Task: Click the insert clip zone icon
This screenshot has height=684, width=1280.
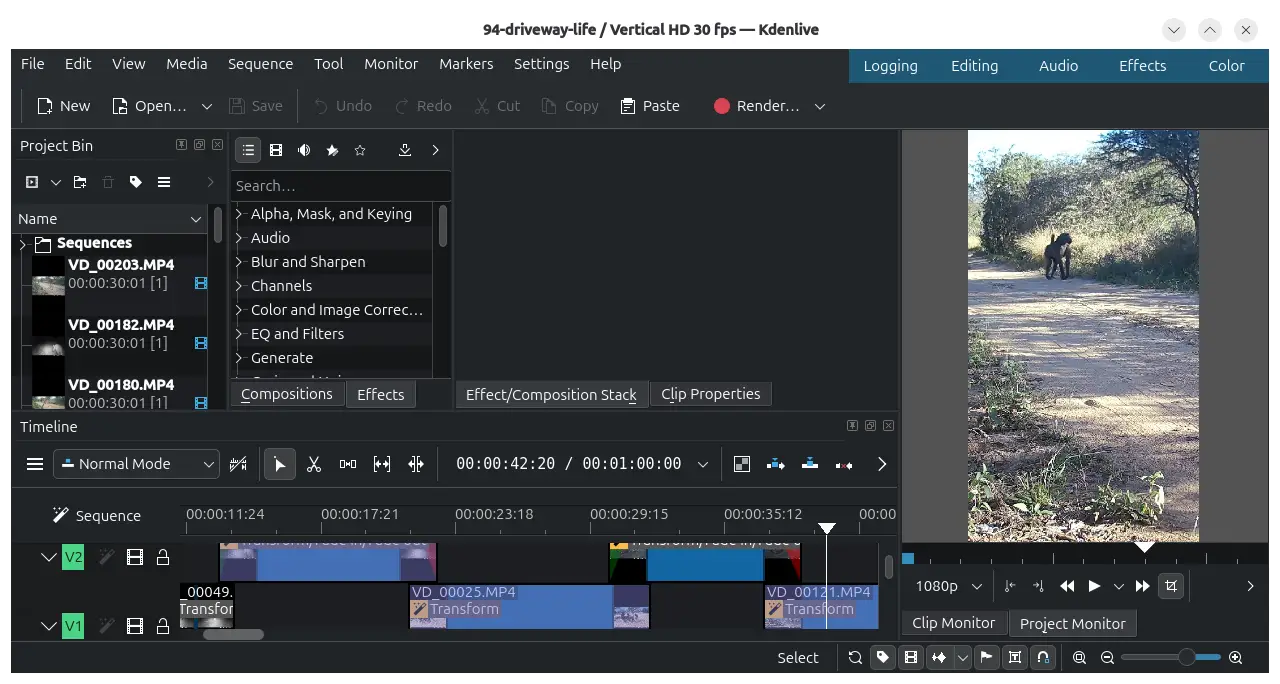Action: click(x=776, y=464)
